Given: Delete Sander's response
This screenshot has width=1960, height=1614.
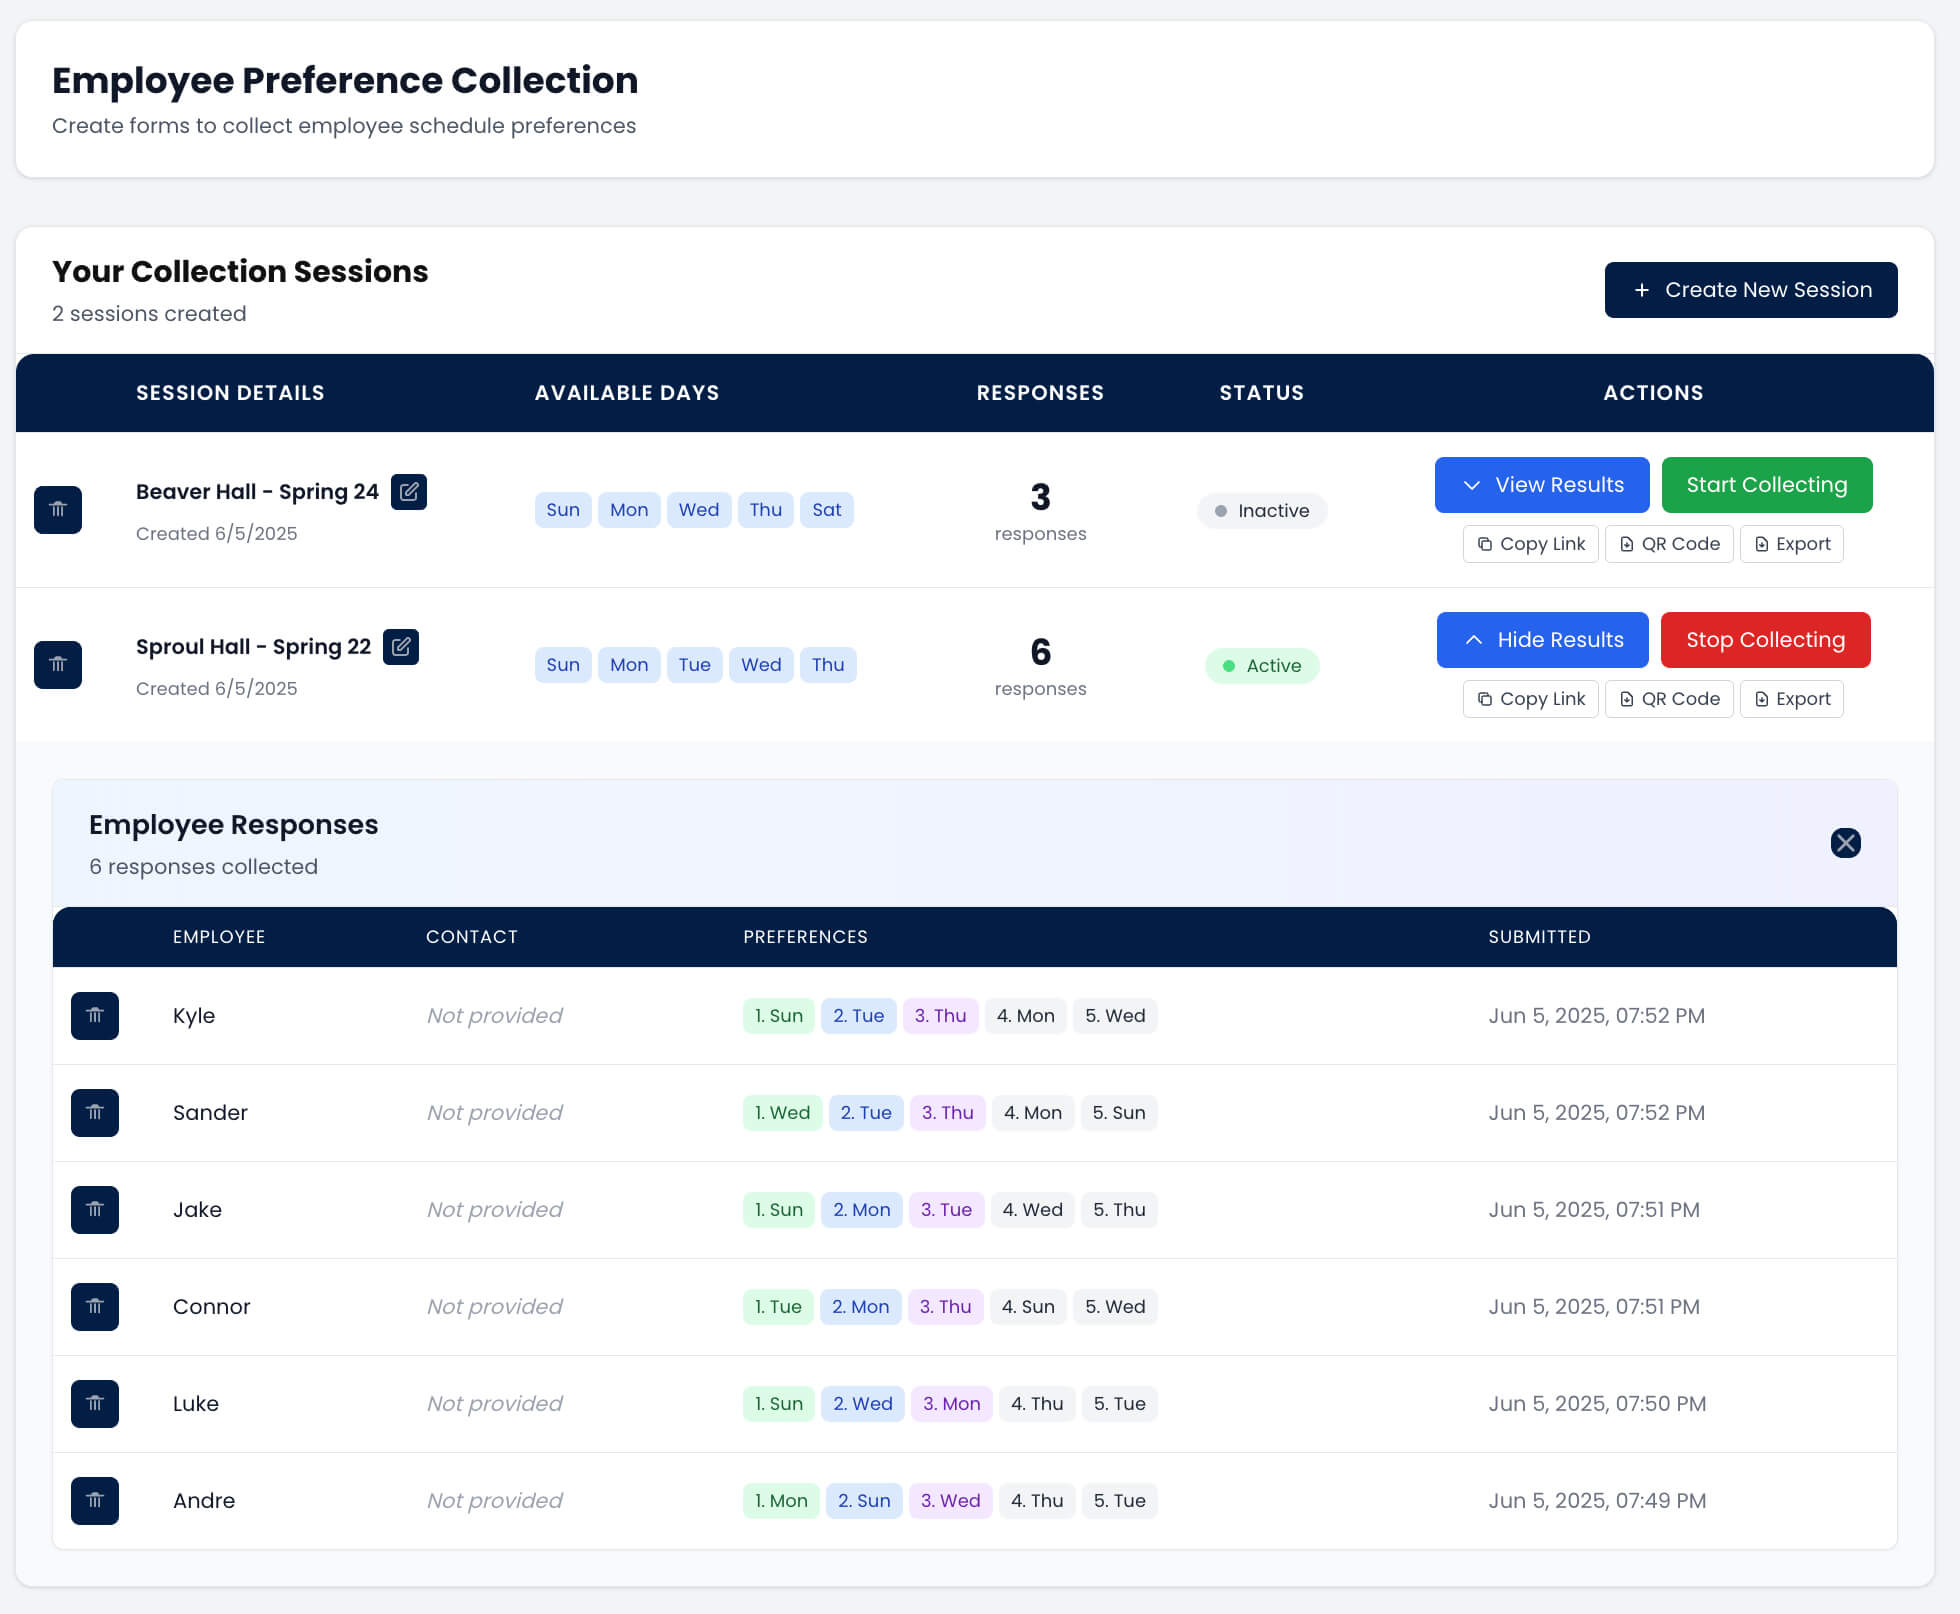Looking at the screenshot, I should coord(95,1113).
